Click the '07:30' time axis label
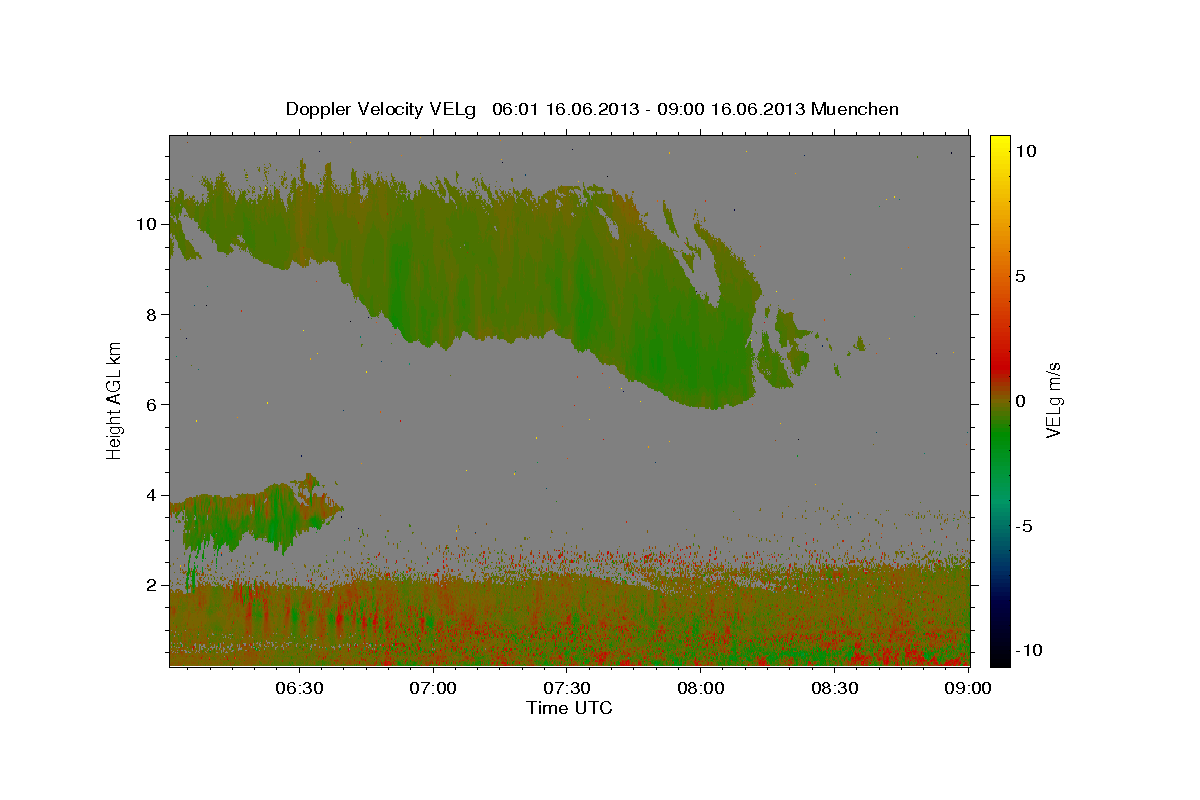This screenshot has height=800, width=1200. click(567, 689)
